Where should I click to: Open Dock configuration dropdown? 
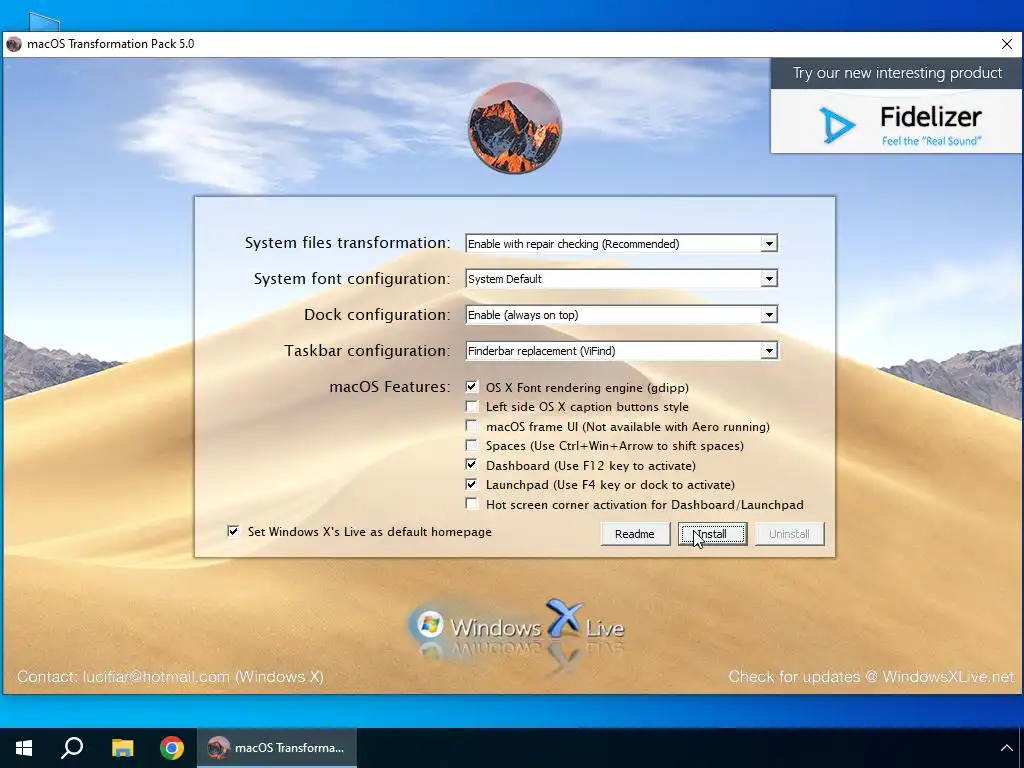click(x=621, y=315)
